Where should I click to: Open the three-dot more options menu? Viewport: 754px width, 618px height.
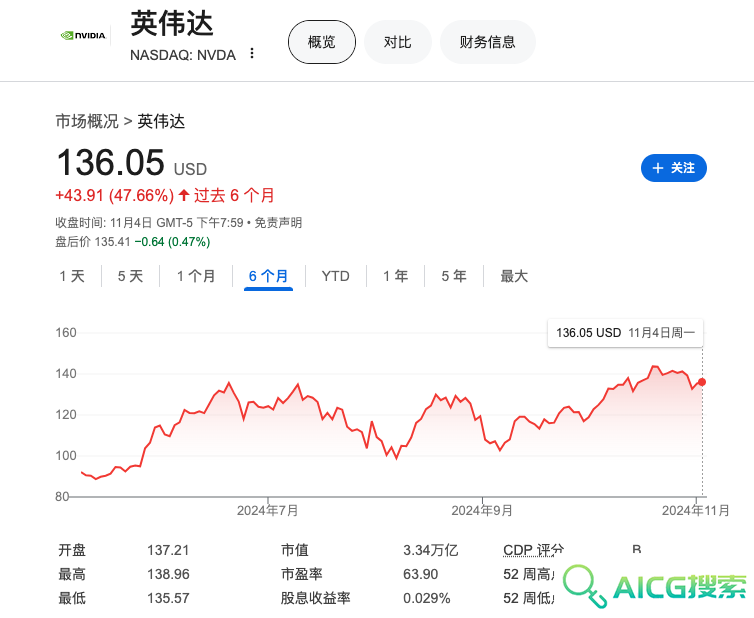click(x=252, y=53)
